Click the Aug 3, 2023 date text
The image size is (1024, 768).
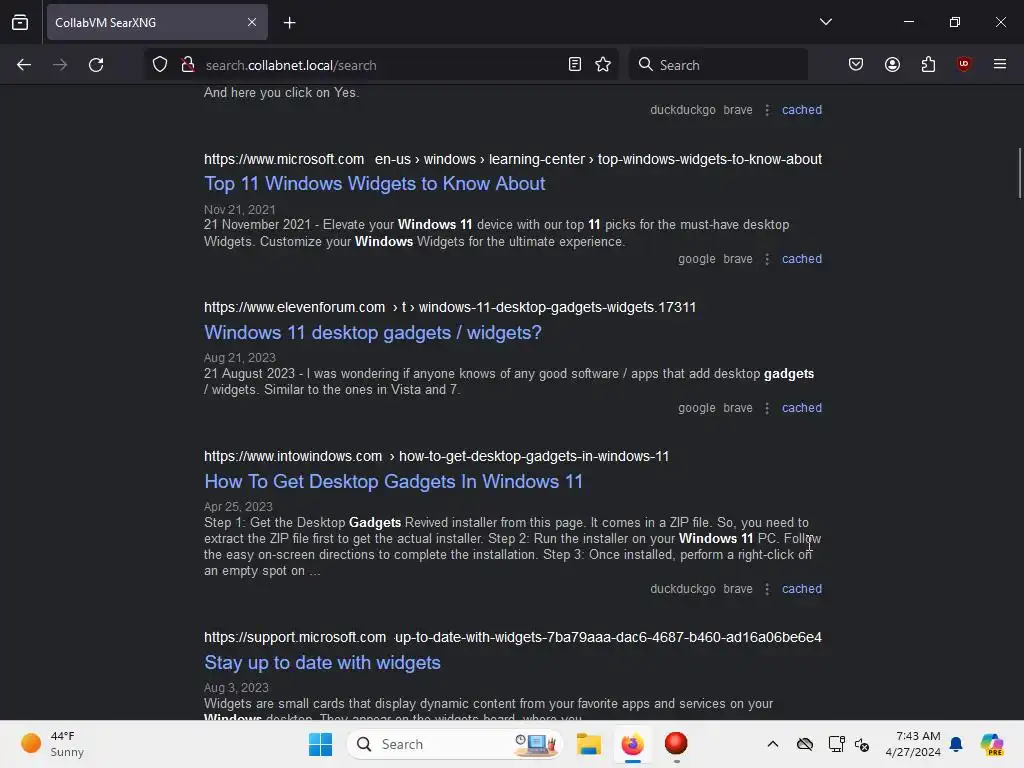point(236,688)
